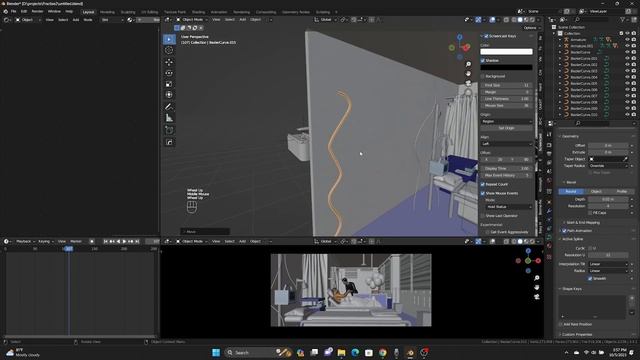
Task: Toggle the Repeat Count checkbox
Action: point(483,184)
